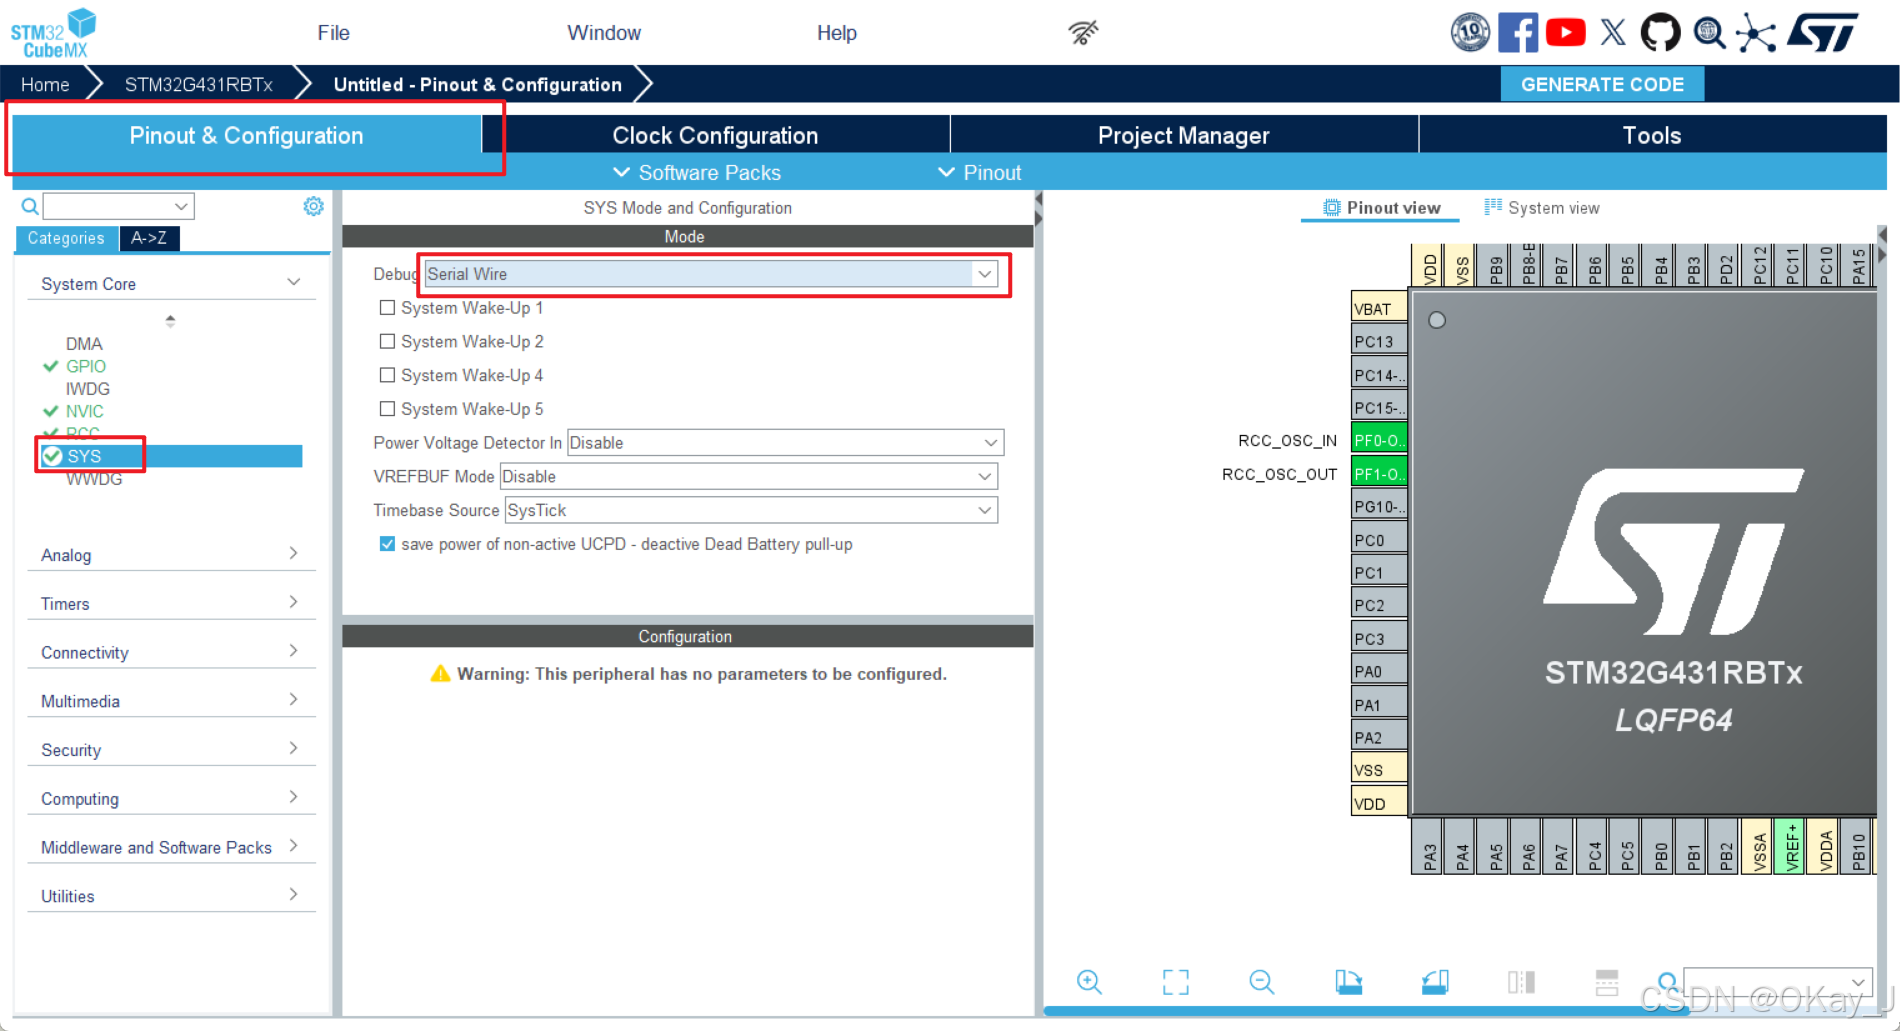Open the Window menu
Image resolution: width=1900 pixels, height=1031 pixels.
[x=604, y=33]
